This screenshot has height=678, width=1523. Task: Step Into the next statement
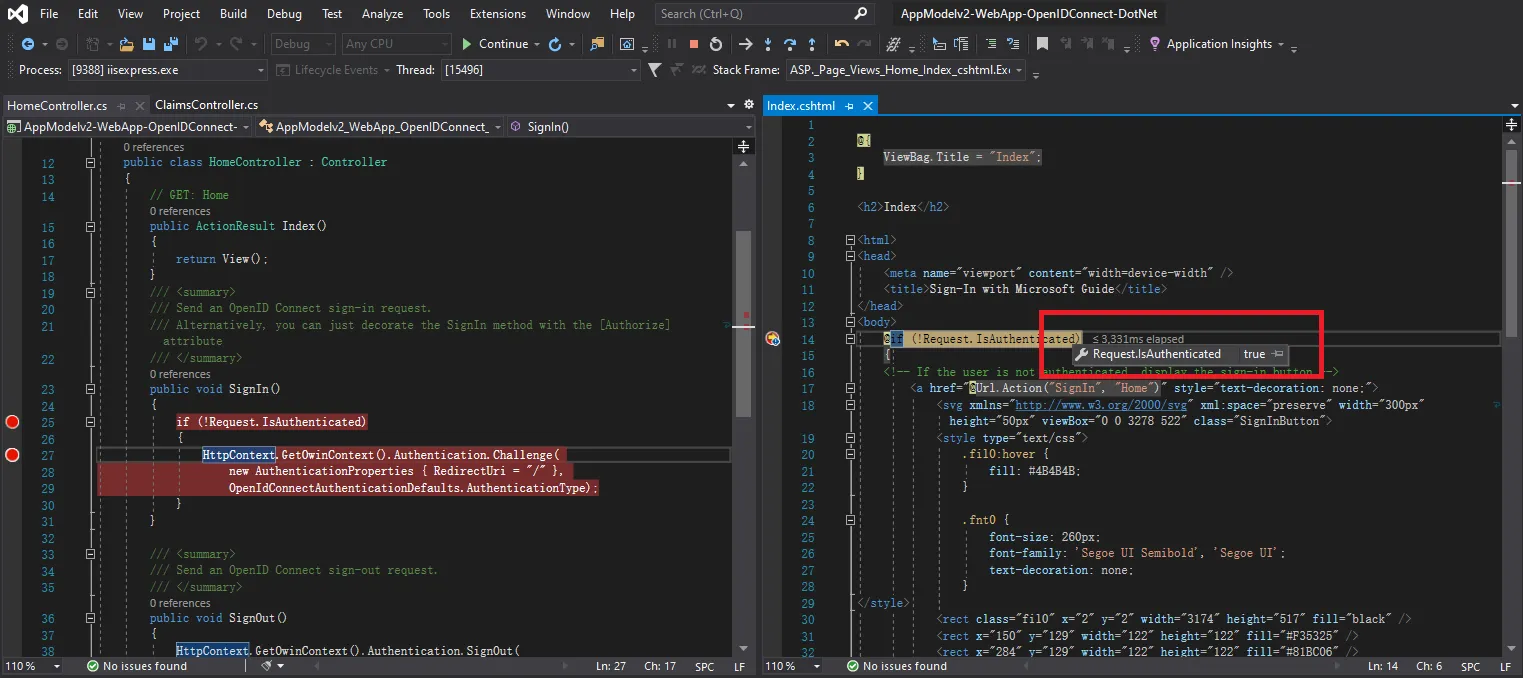pyautogui.click(x=767, y=44)
